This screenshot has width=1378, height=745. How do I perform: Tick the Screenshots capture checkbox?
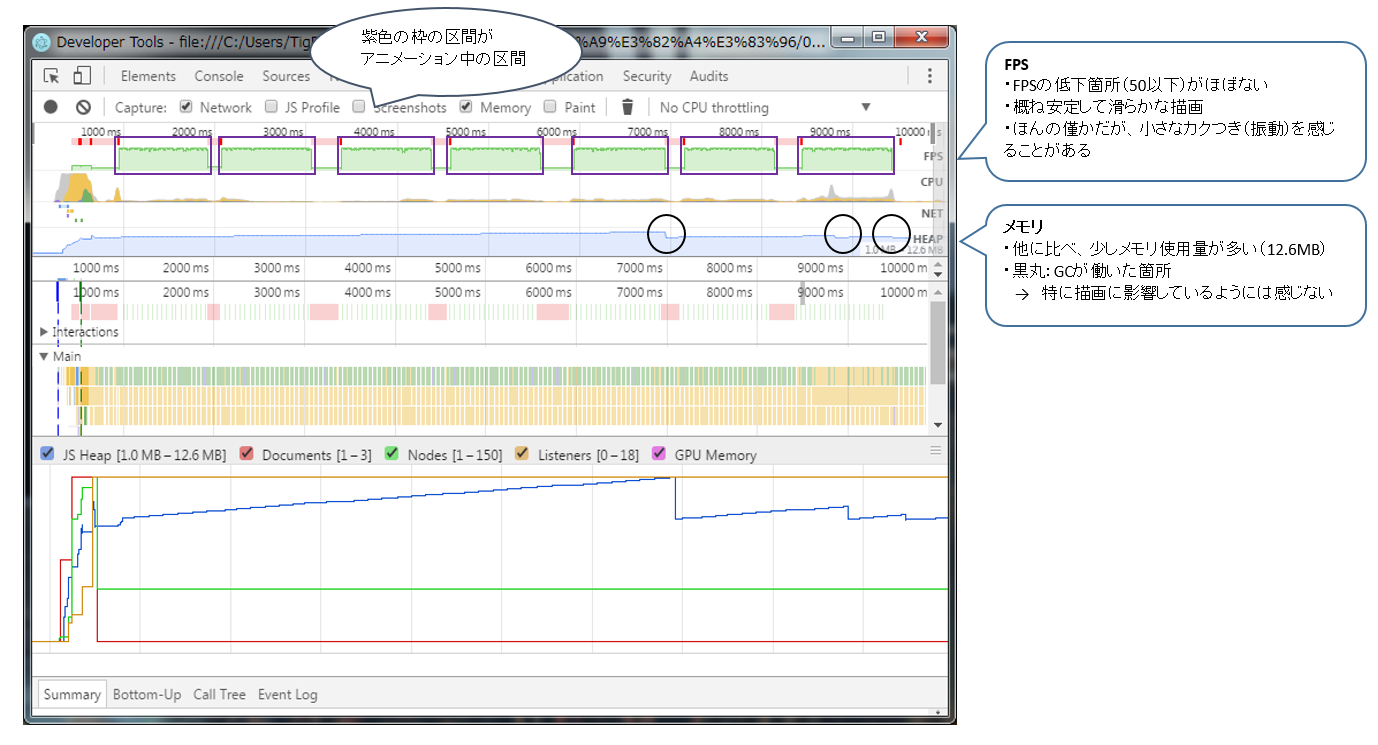pyautogui.click(x=359, y=107)
